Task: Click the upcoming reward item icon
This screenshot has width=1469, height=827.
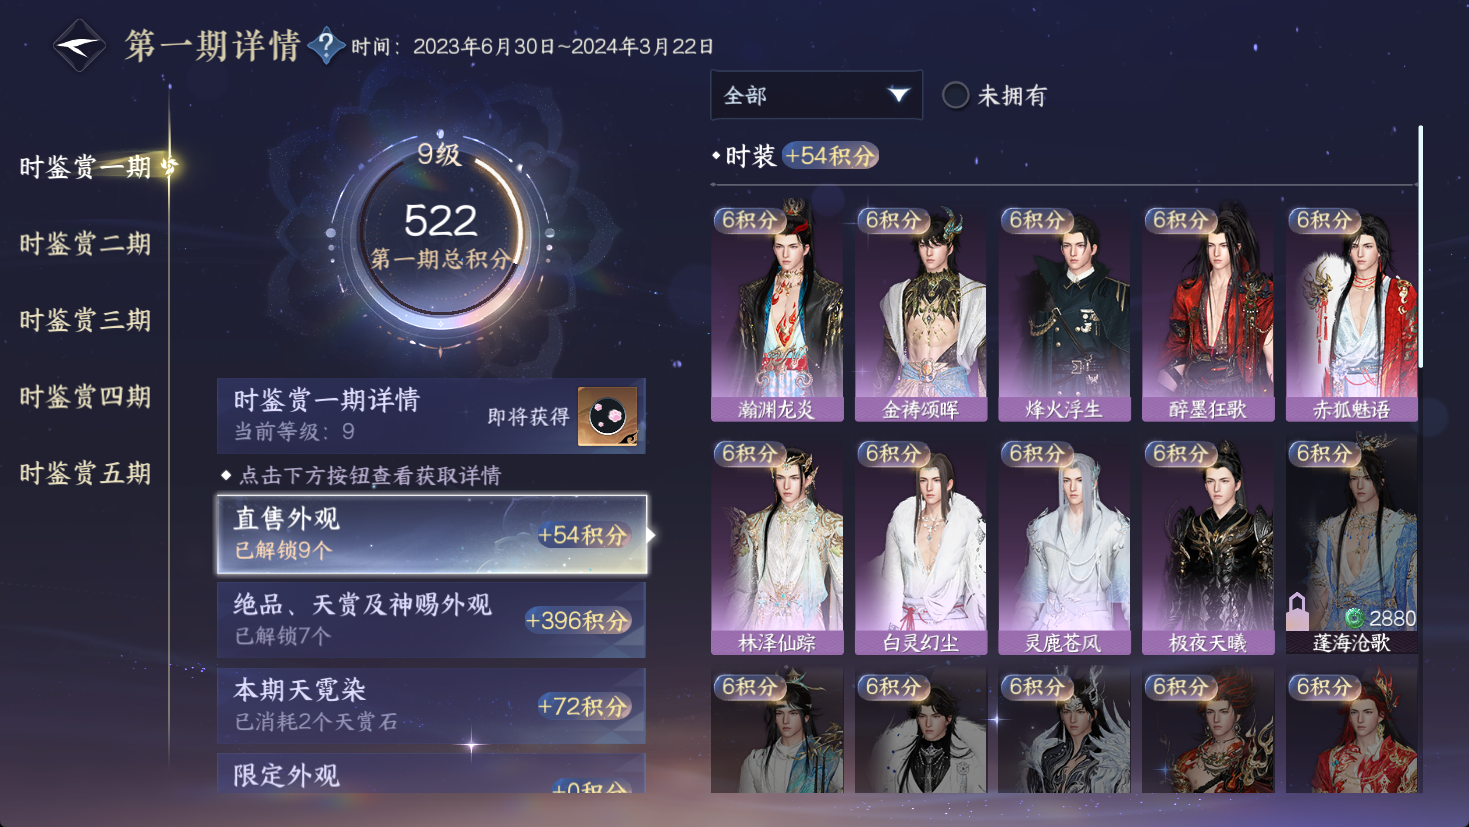Action: tap(608, 416)
